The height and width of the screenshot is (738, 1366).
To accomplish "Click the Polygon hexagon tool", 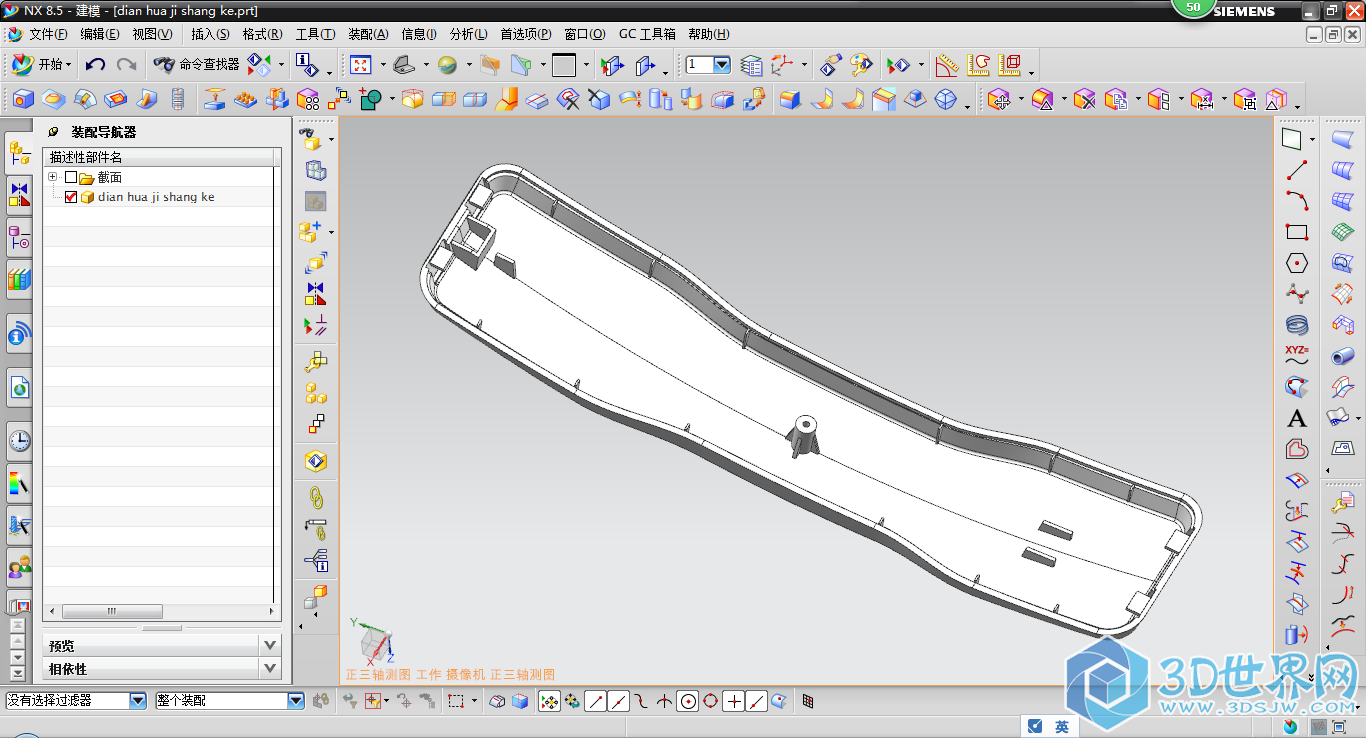I will coord(1297,263).
